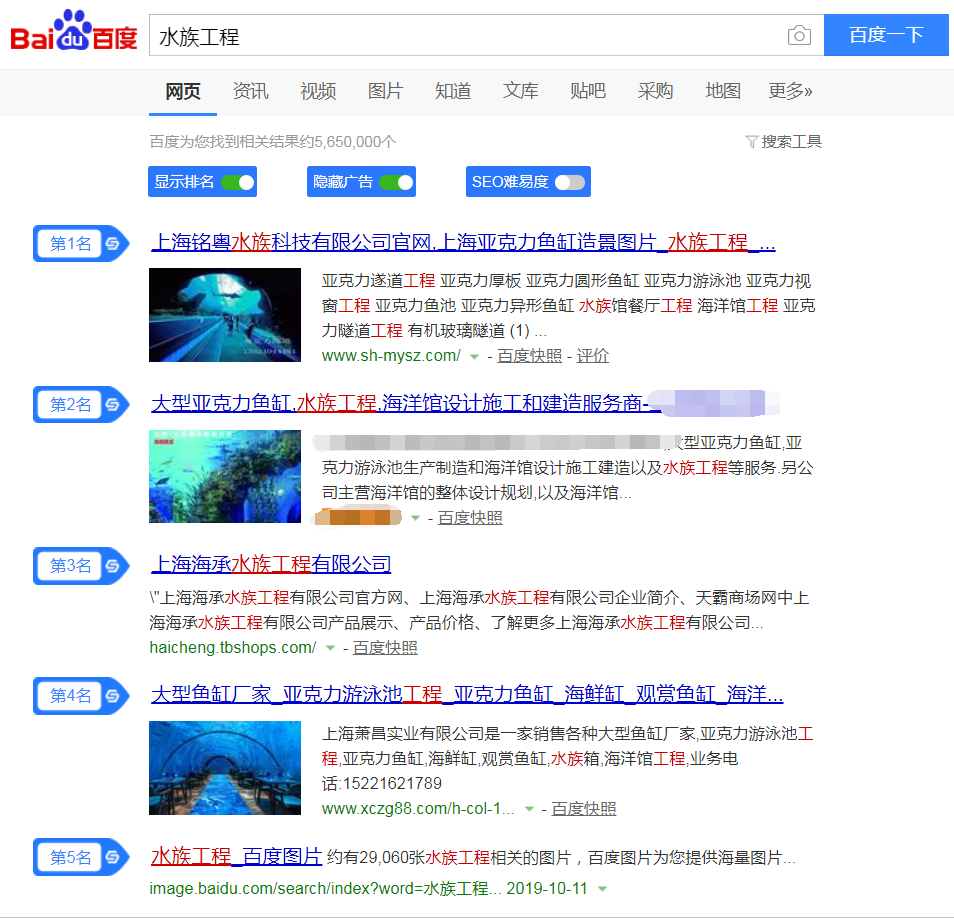
Task: Open the second result's coral reef thumbnail
Action: pyautogui.click(x=225, y=476)
